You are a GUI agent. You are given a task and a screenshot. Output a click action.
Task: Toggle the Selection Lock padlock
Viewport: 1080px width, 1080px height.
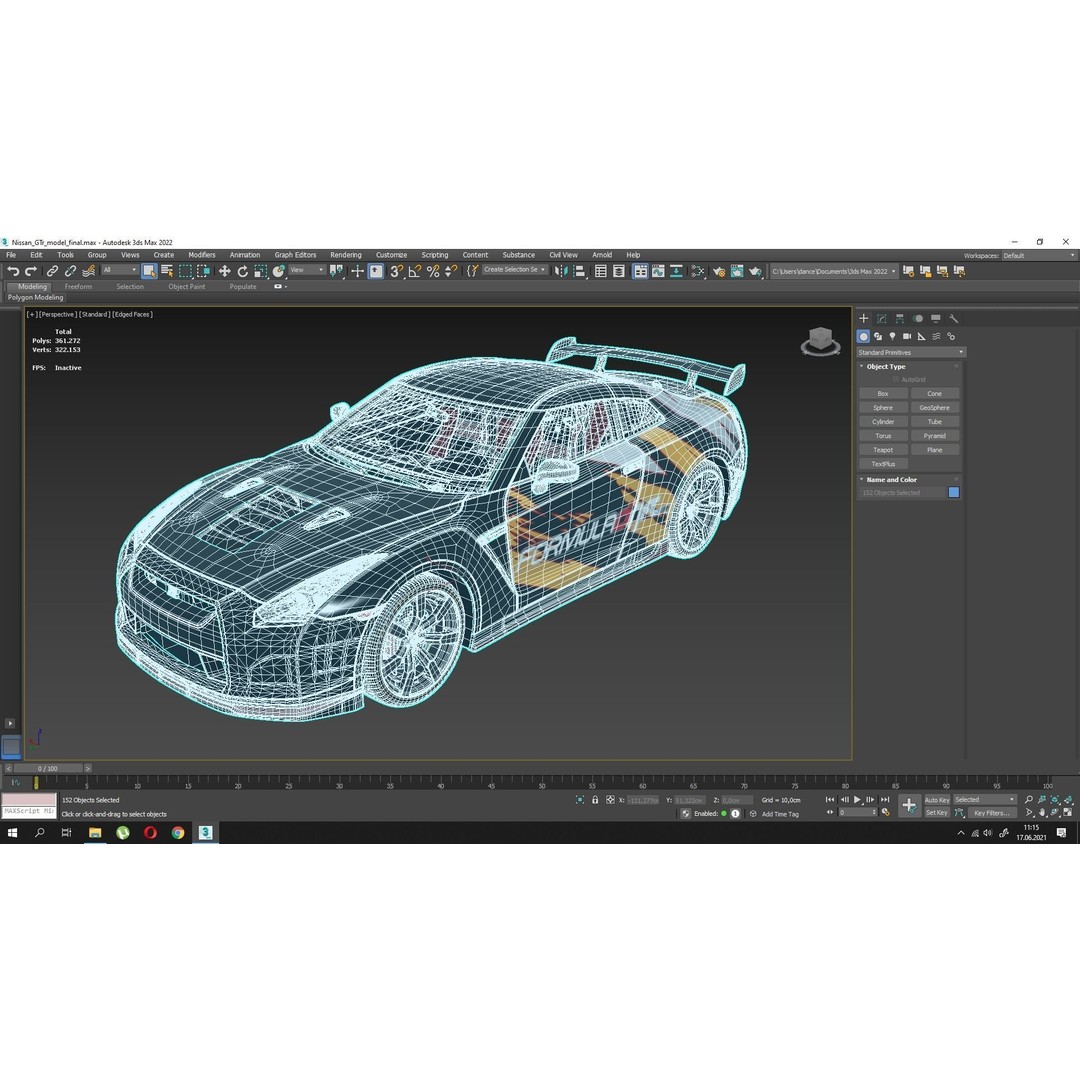pos(595,800)
